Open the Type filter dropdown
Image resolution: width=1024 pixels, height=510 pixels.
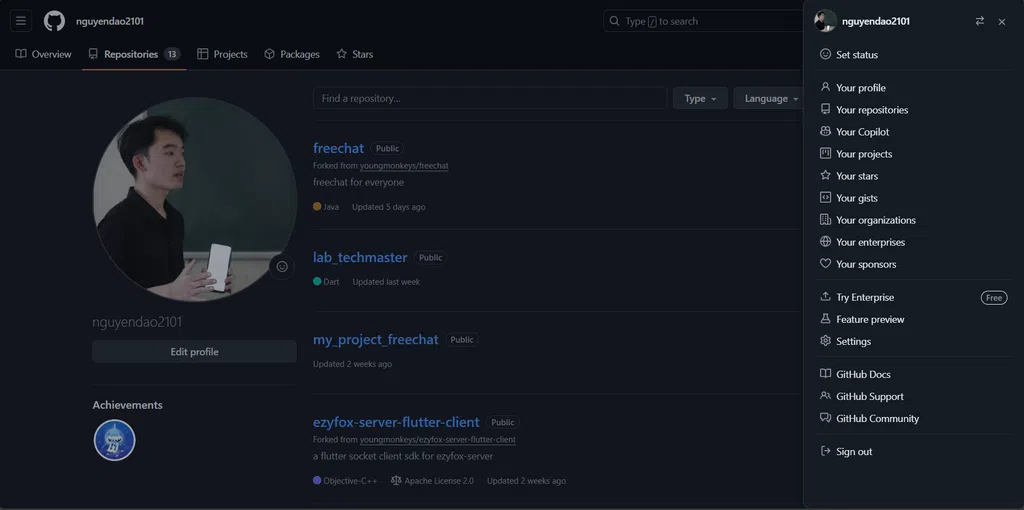(x=700, y=99)
